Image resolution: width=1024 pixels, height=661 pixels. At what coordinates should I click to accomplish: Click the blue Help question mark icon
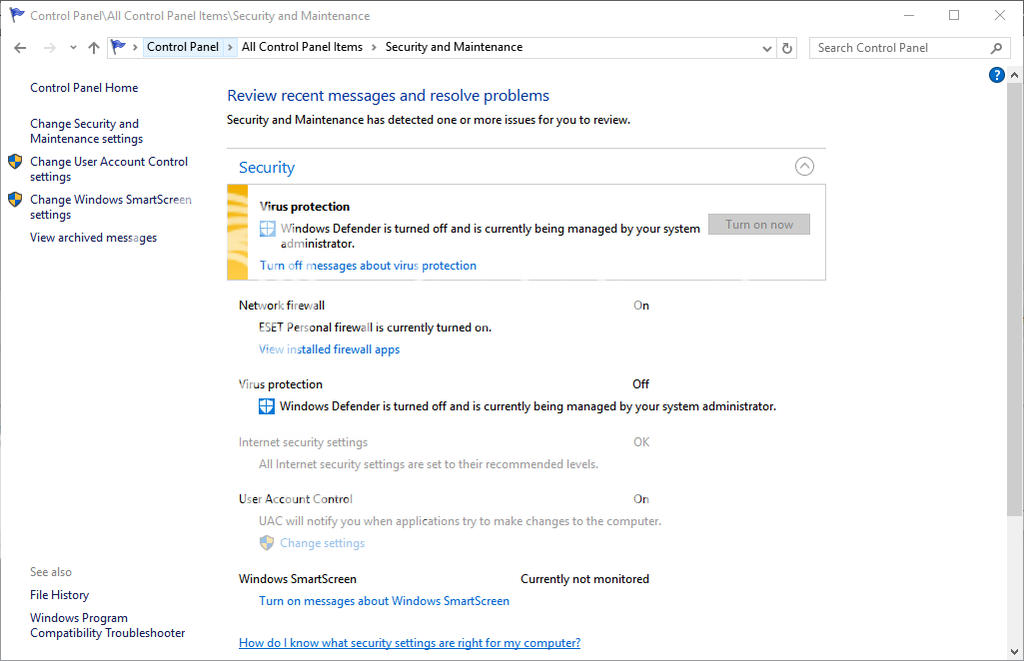click(x=996, y=75)
